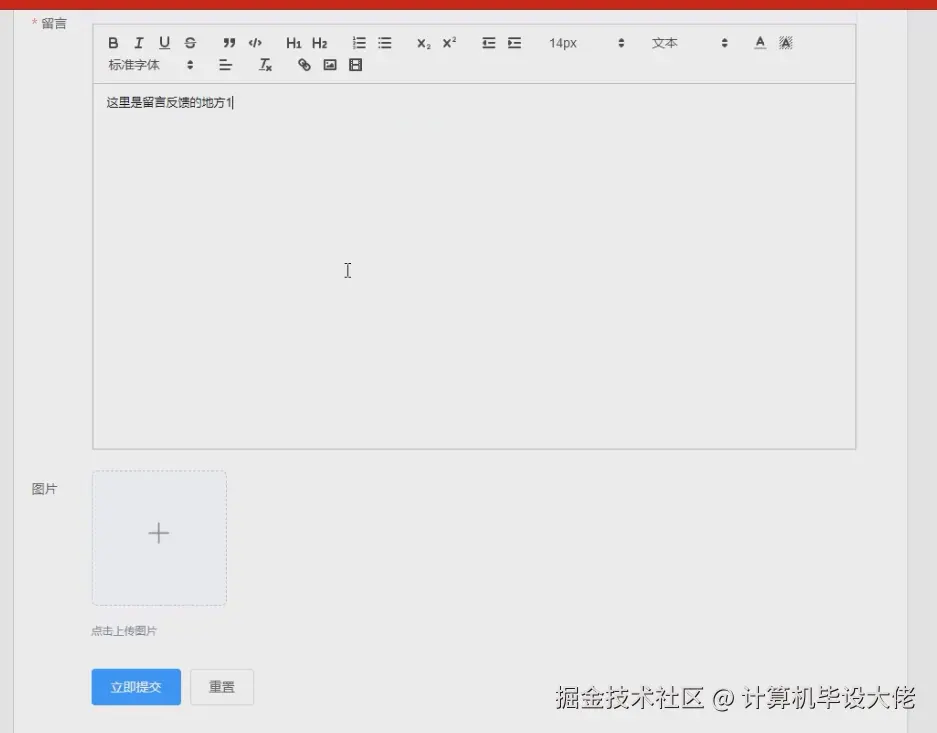Image resolution: width=937 pixels, height=733 pixels.
Task: Insert a blockquote
Action: tap(229, 43)
